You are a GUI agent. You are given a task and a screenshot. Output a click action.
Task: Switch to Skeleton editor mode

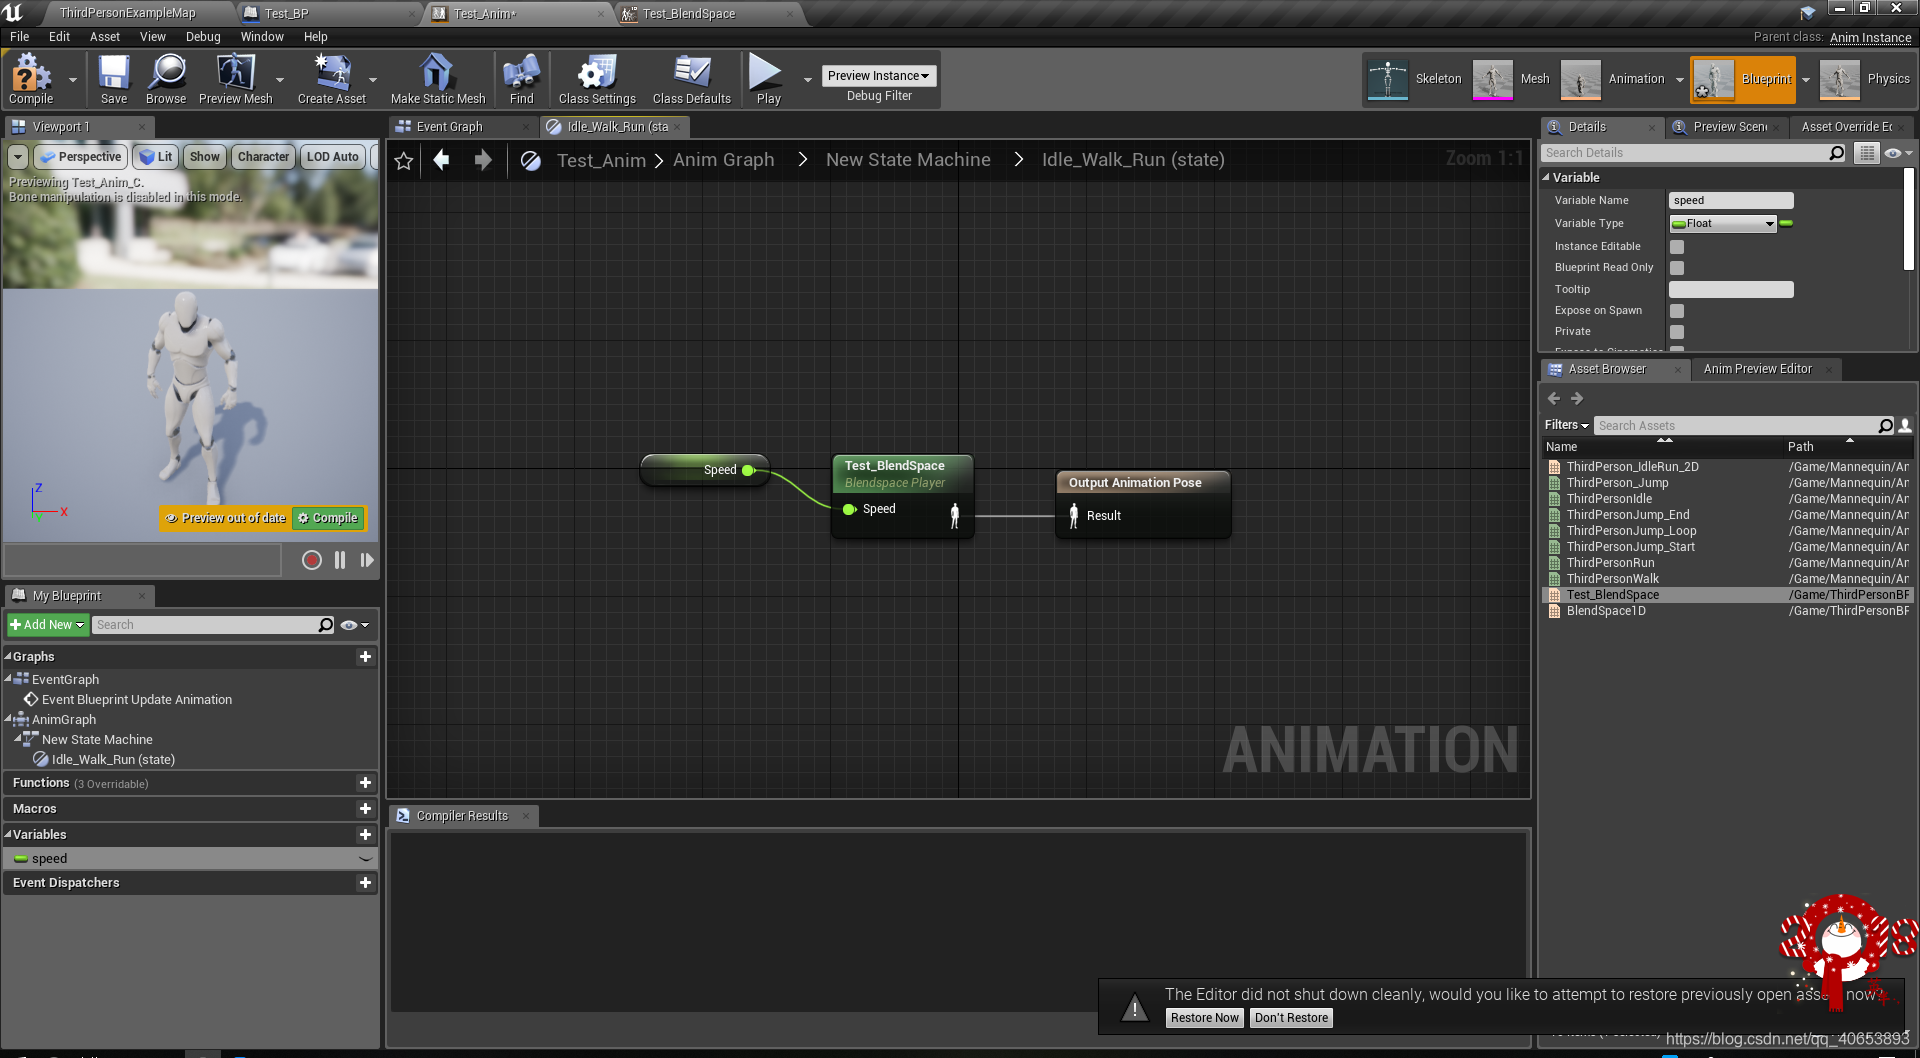1414,79
